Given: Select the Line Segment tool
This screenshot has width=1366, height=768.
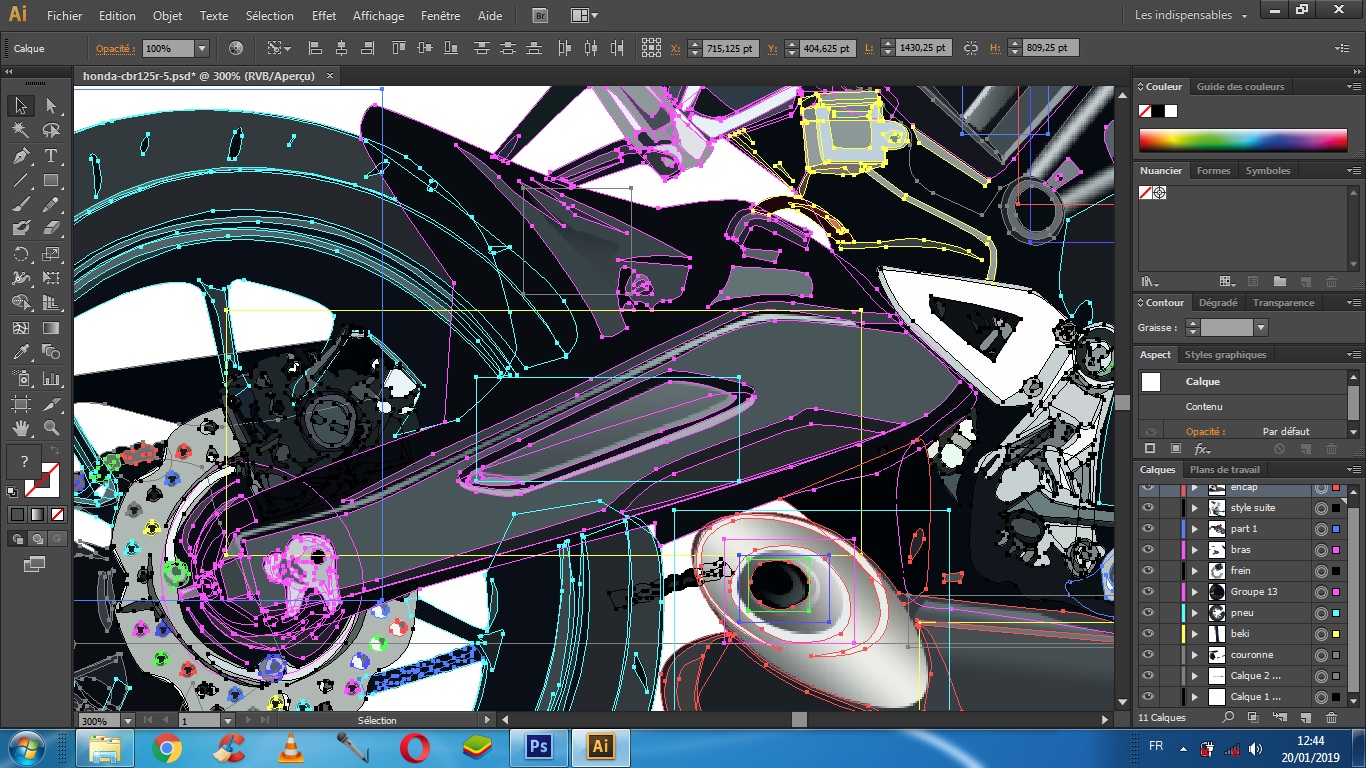Looking at the screenshot, I should pyautogui.click(x=20, y=181).
